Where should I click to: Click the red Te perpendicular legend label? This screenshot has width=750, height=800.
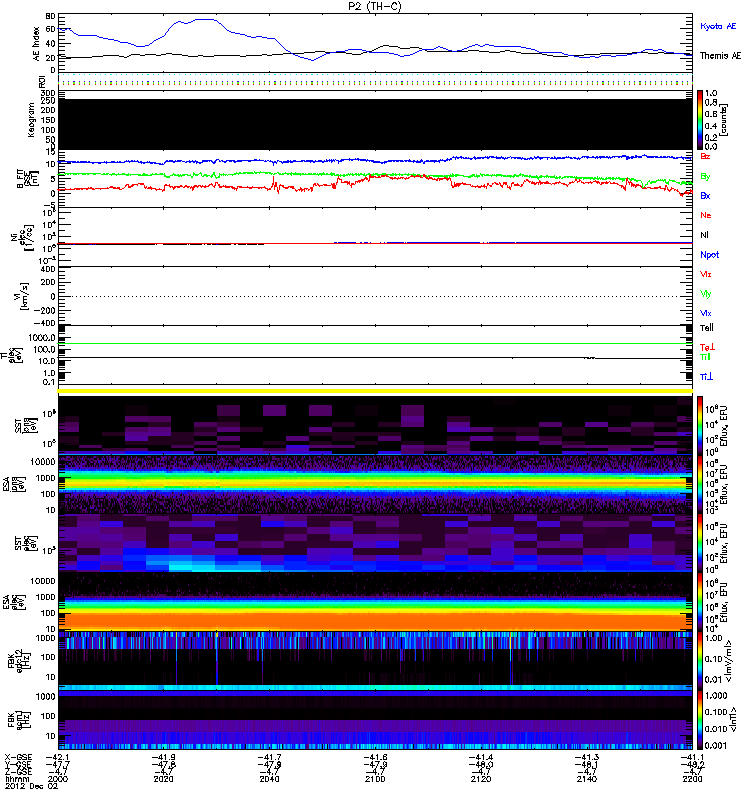pos(707,347)
